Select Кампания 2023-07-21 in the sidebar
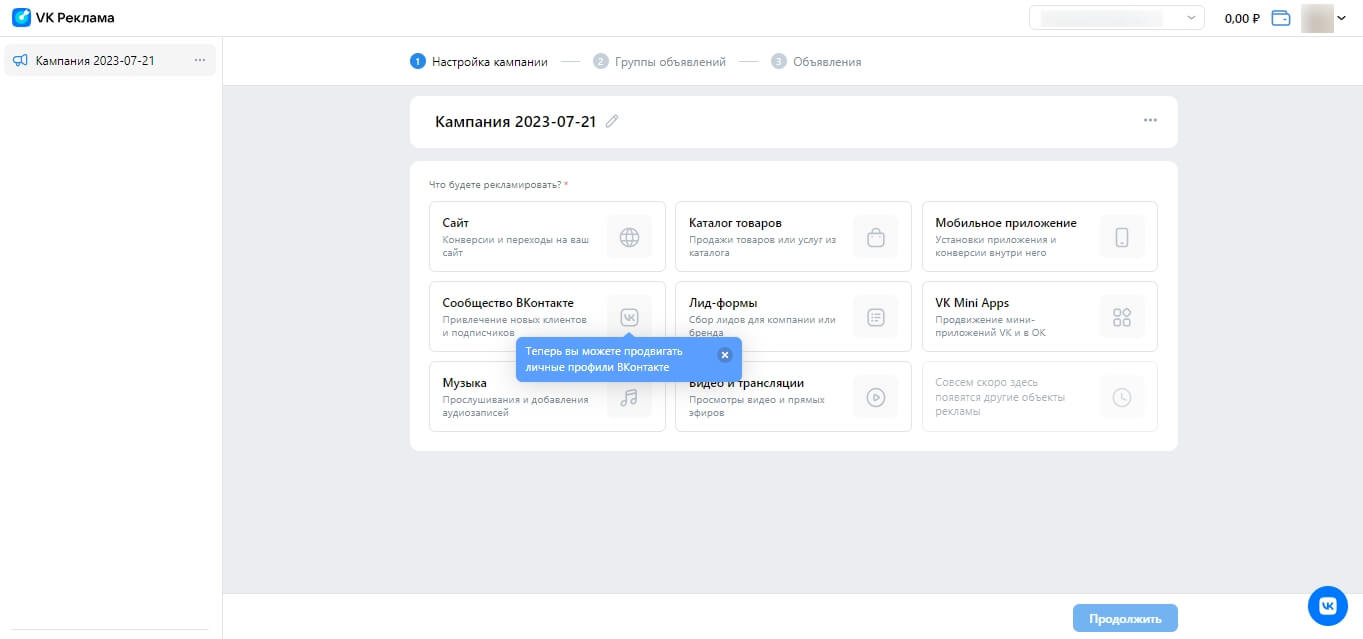 [95, 61]
